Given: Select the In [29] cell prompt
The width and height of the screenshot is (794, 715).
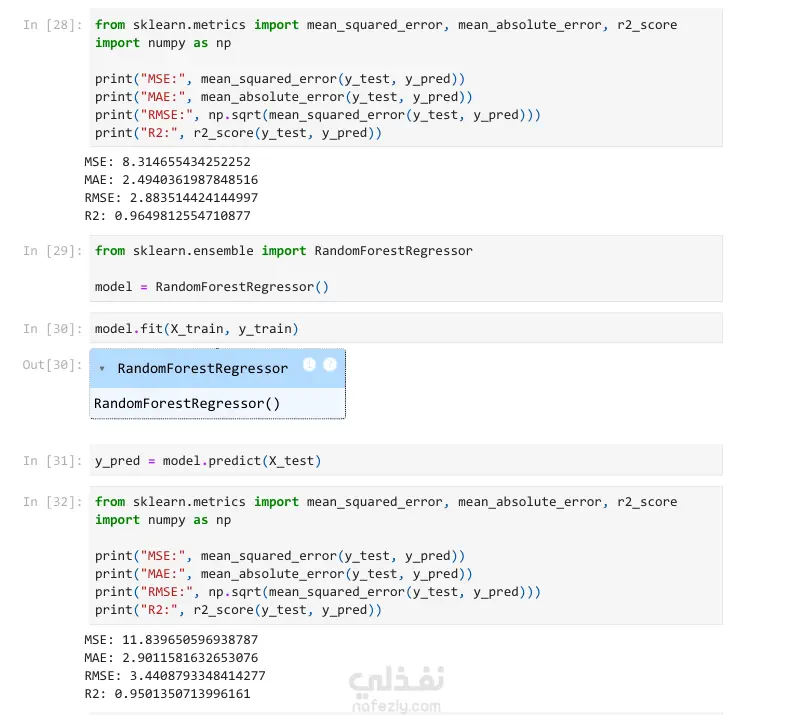Looking at the screenshot, I should (52, 251).
